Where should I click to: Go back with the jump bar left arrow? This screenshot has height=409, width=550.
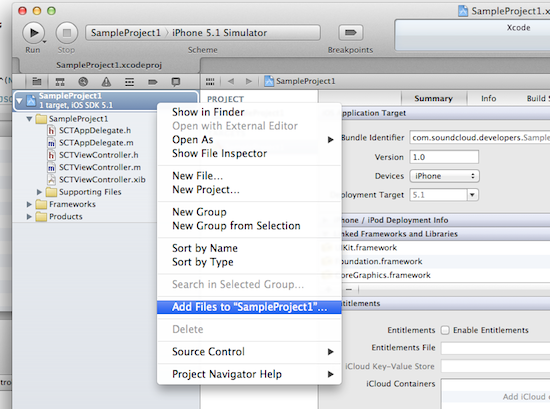click(x=231, y=81)
